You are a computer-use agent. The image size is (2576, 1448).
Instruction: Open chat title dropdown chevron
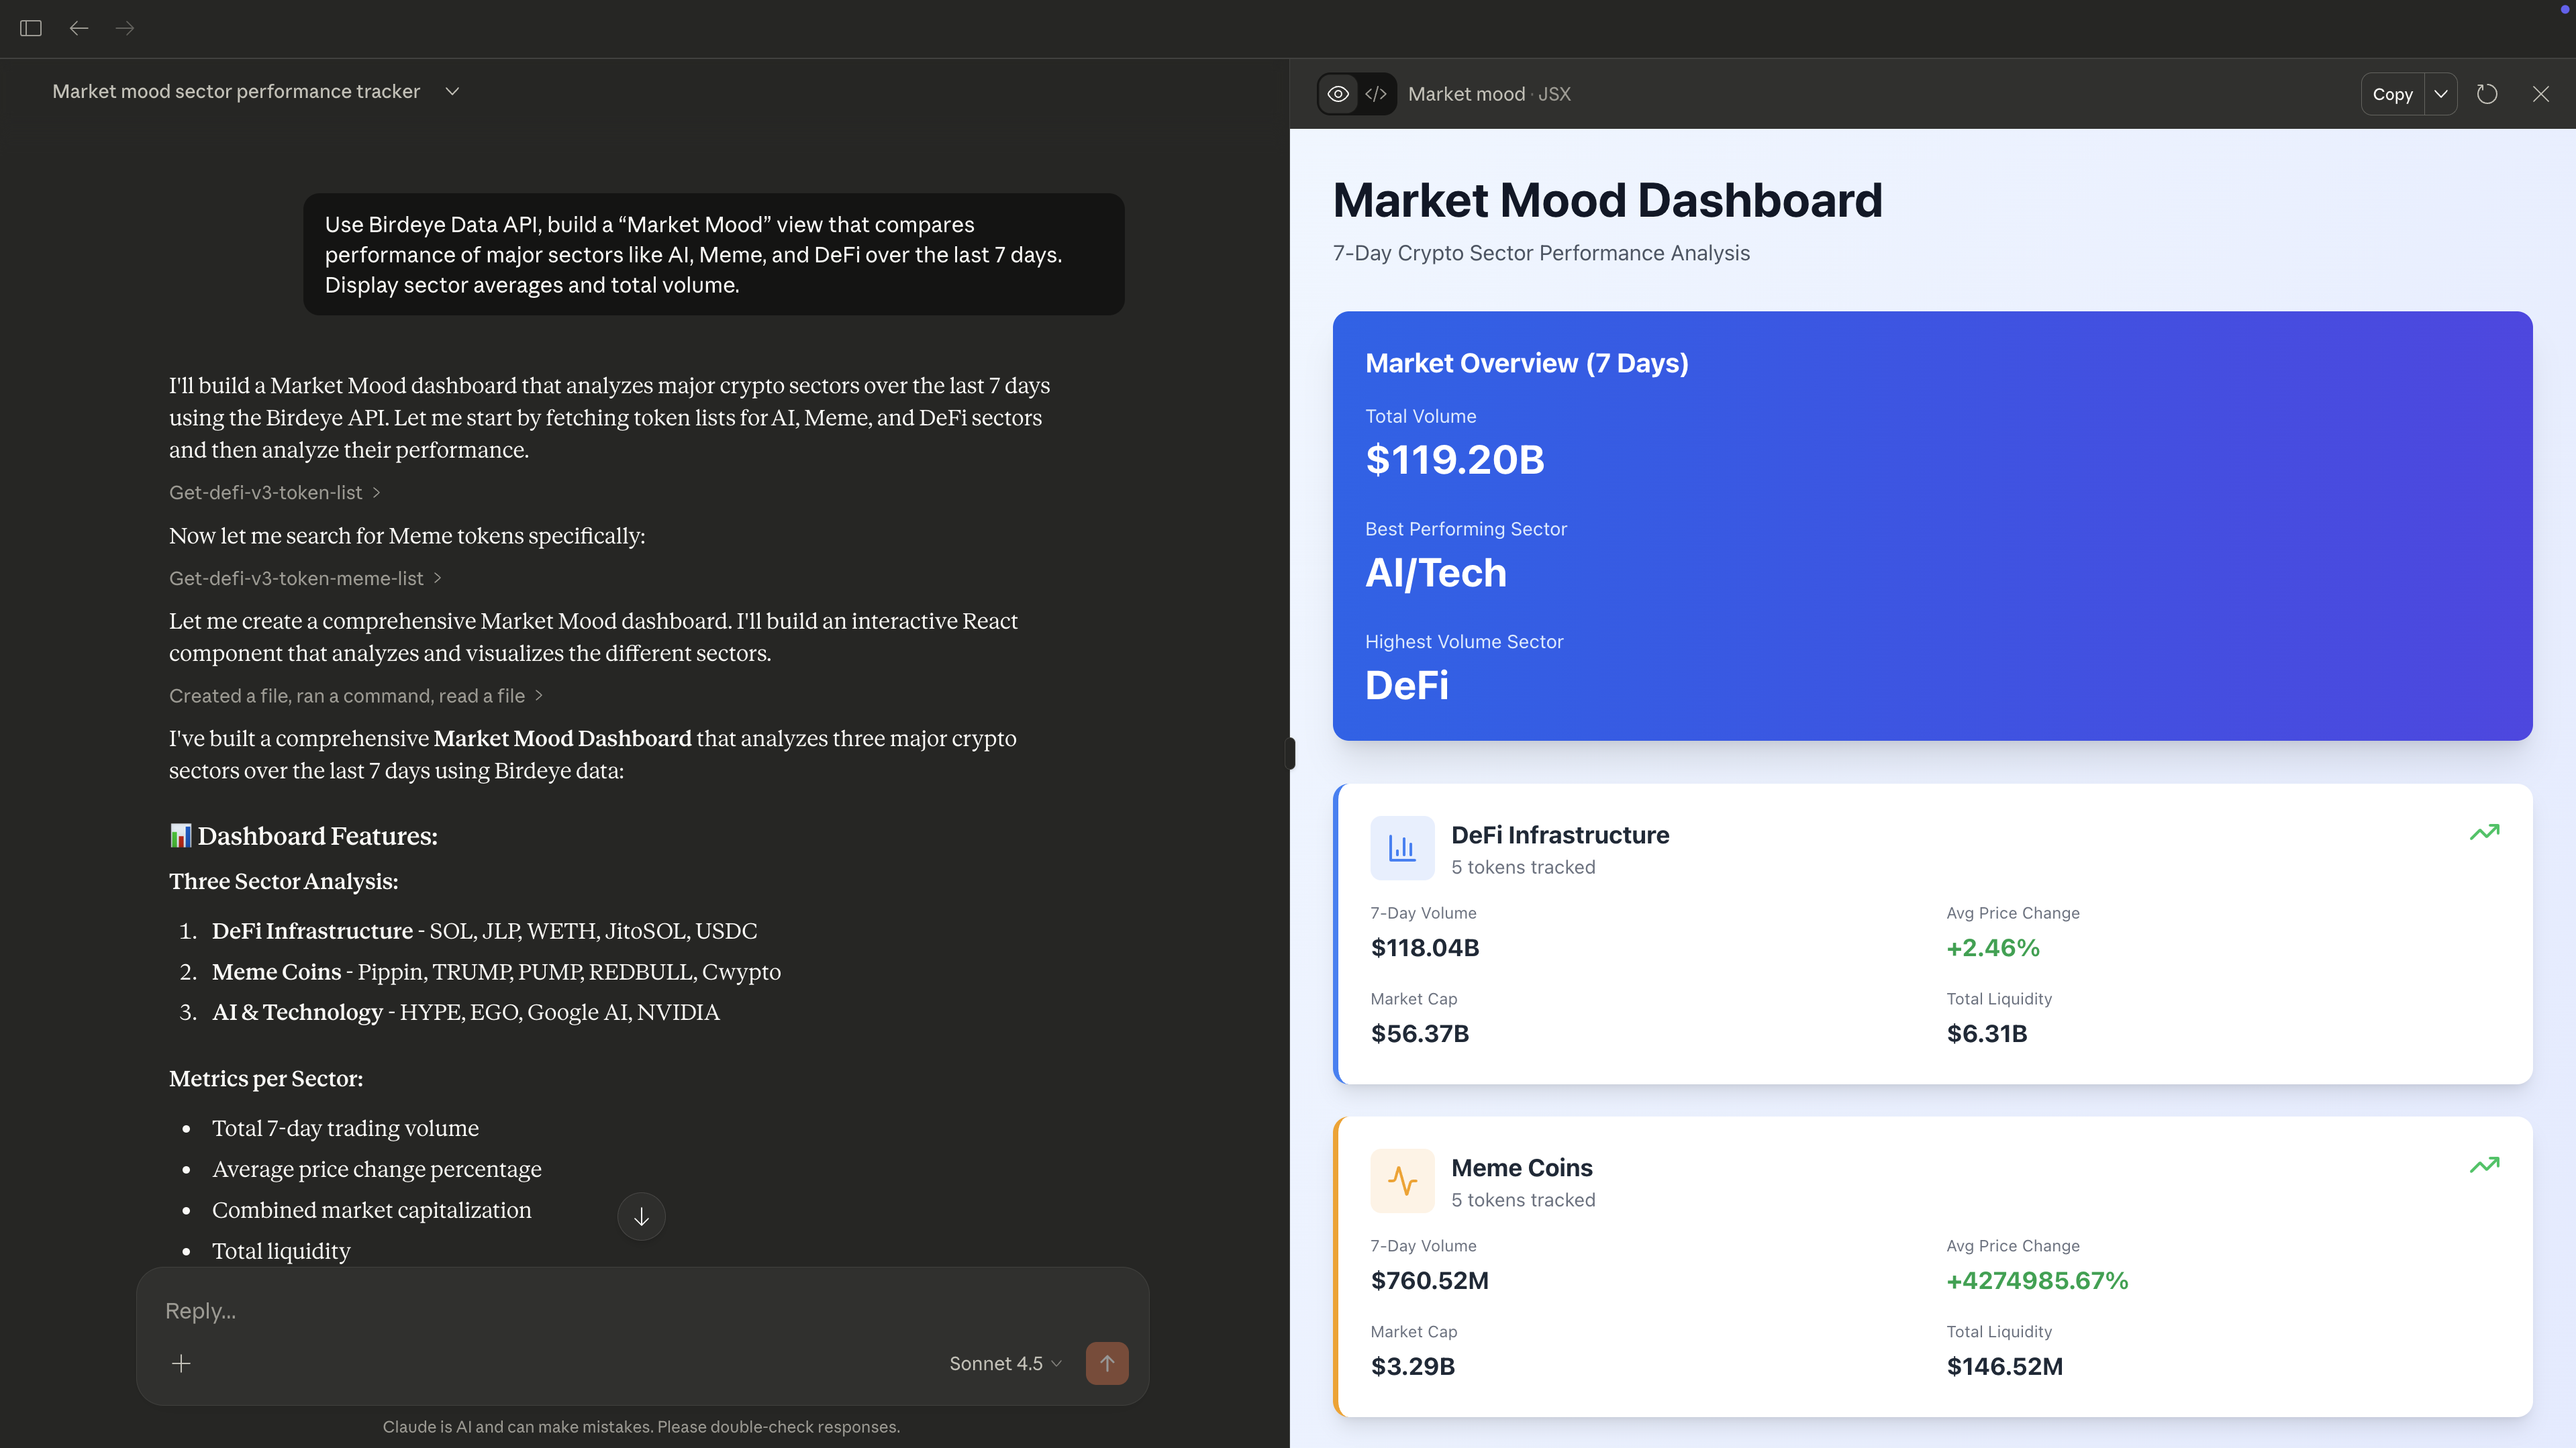(452, 91)
